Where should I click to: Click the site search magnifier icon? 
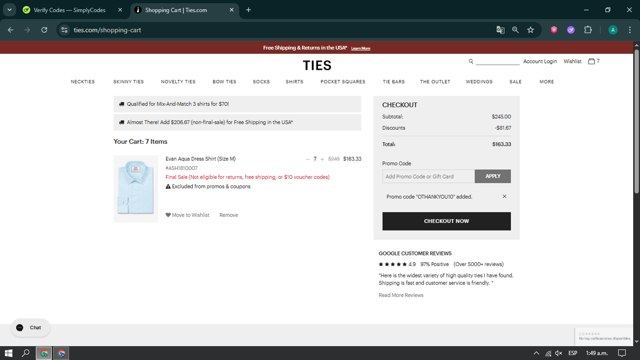point(471,61)
